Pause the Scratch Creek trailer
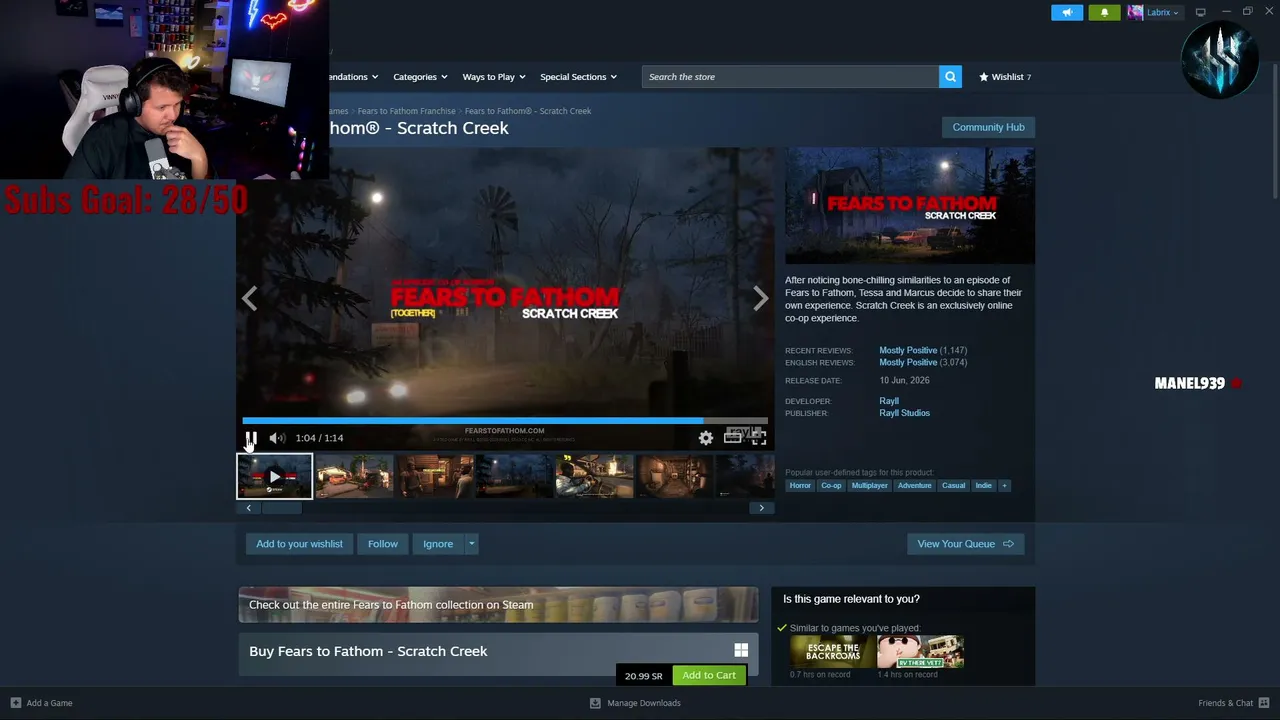The height and width of the screenshot is (720, 1280). click(x=251, y=438)
